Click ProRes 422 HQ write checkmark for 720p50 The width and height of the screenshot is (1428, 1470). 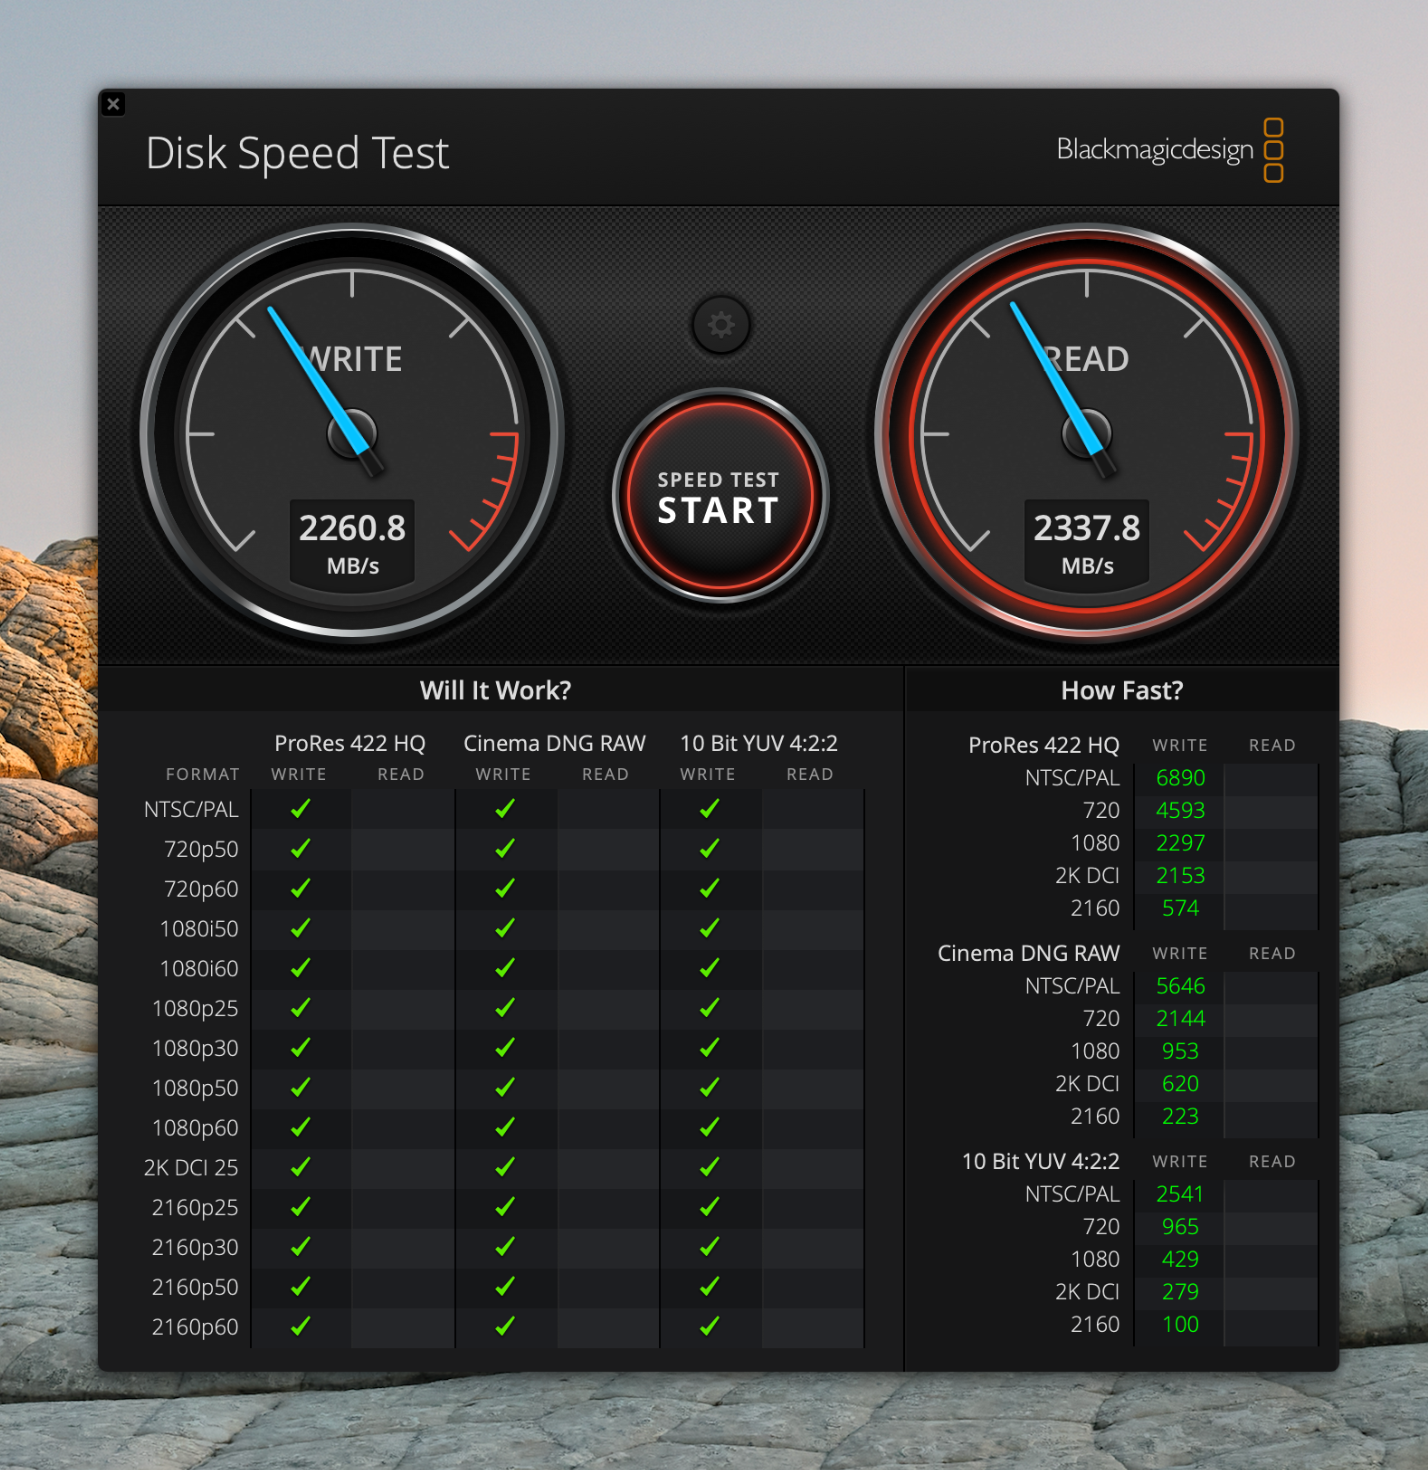tap(300, 849)
